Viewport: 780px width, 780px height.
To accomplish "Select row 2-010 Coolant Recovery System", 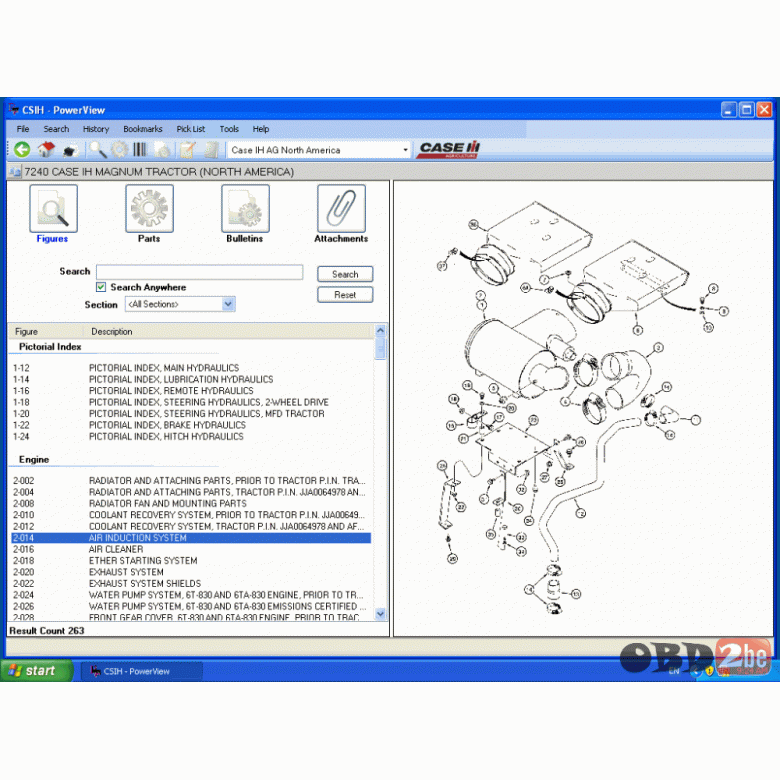I will 191,515.
